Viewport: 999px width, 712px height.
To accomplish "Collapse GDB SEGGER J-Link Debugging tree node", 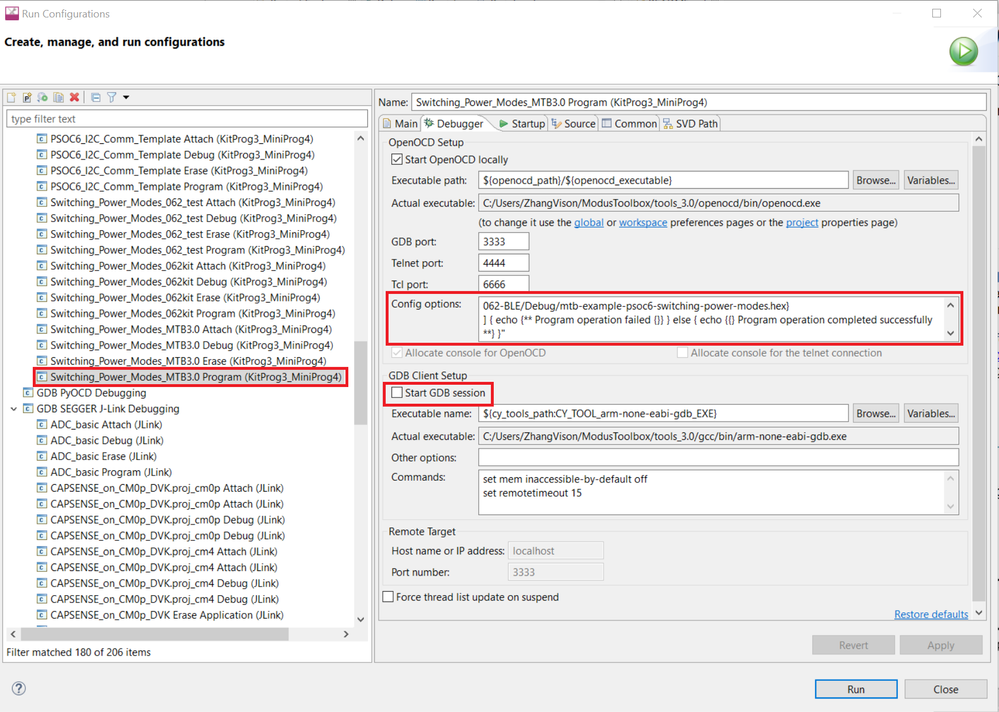I will (x=14, y=409).
